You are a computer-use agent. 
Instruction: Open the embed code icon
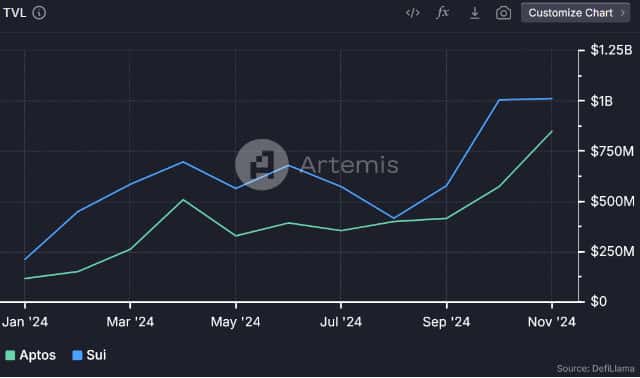[412, 13]
